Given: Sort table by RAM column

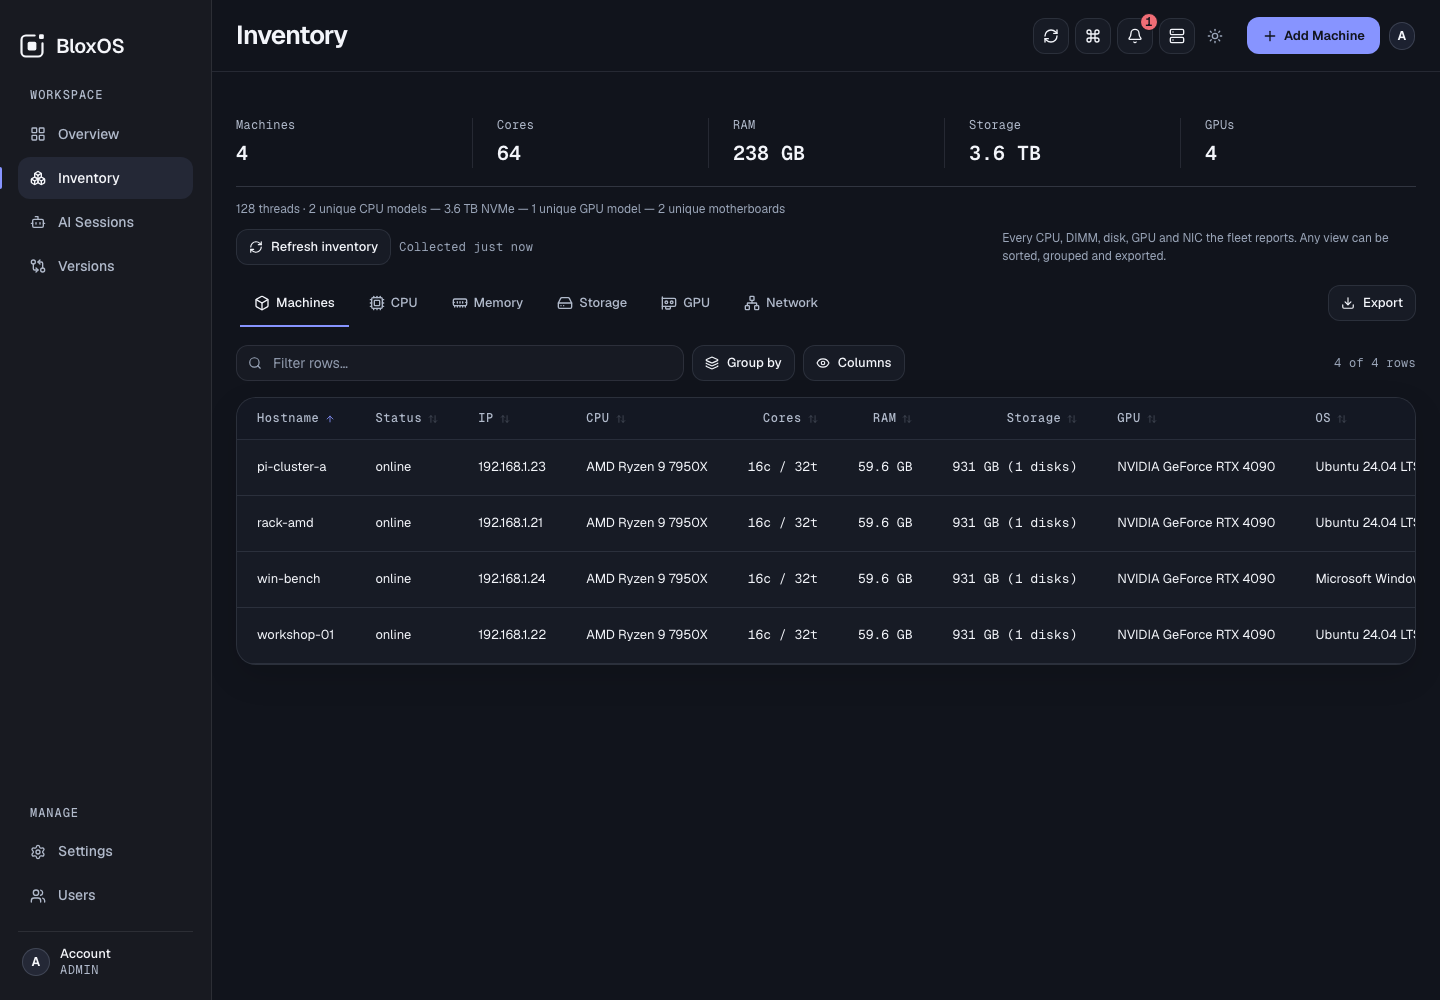Looking at the screenshot, I should point(892,418).
